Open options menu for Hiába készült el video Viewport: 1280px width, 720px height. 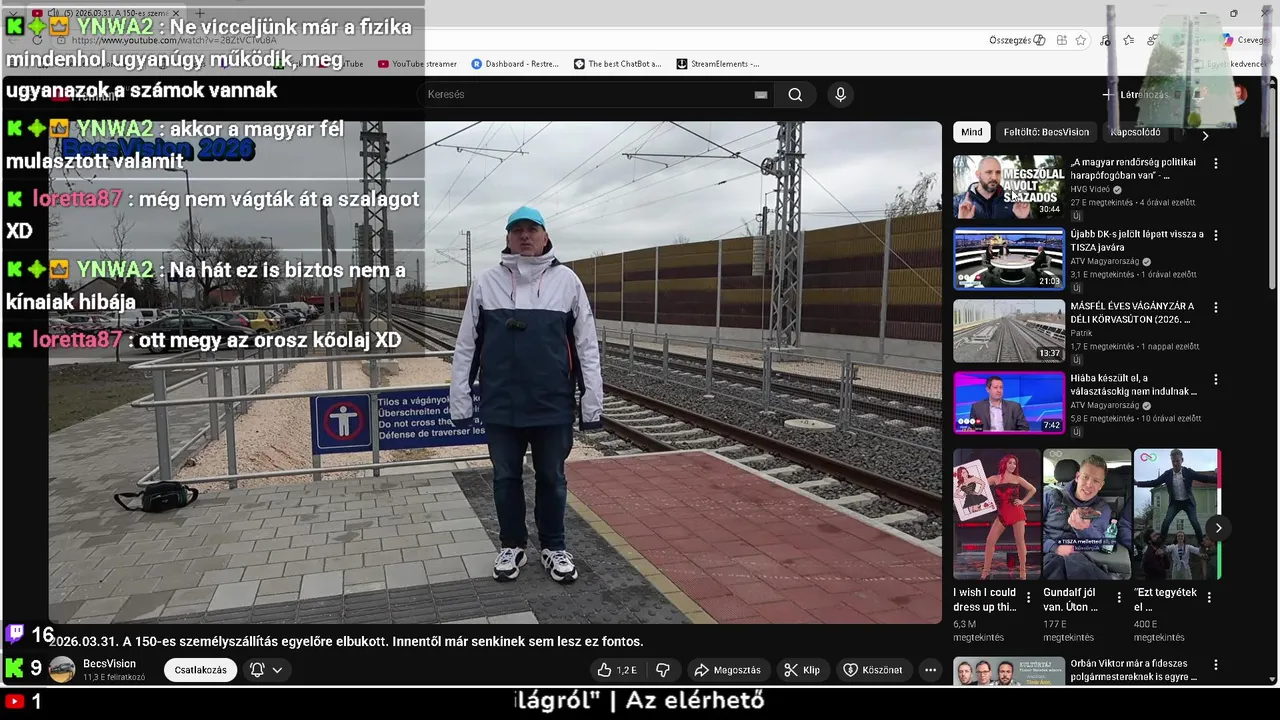[1216, 380]
